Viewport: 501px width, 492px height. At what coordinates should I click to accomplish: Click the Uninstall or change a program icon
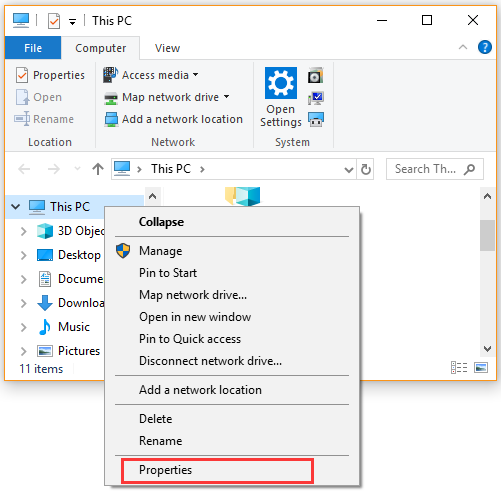315,75
